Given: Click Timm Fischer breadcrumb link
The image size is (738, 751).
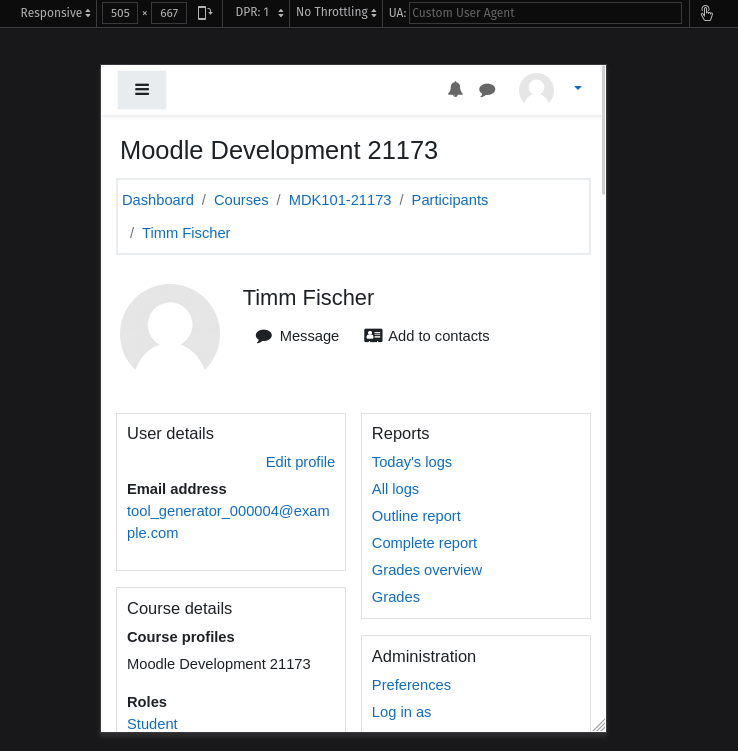Looking at the screenshot, I should coord(186,233).
